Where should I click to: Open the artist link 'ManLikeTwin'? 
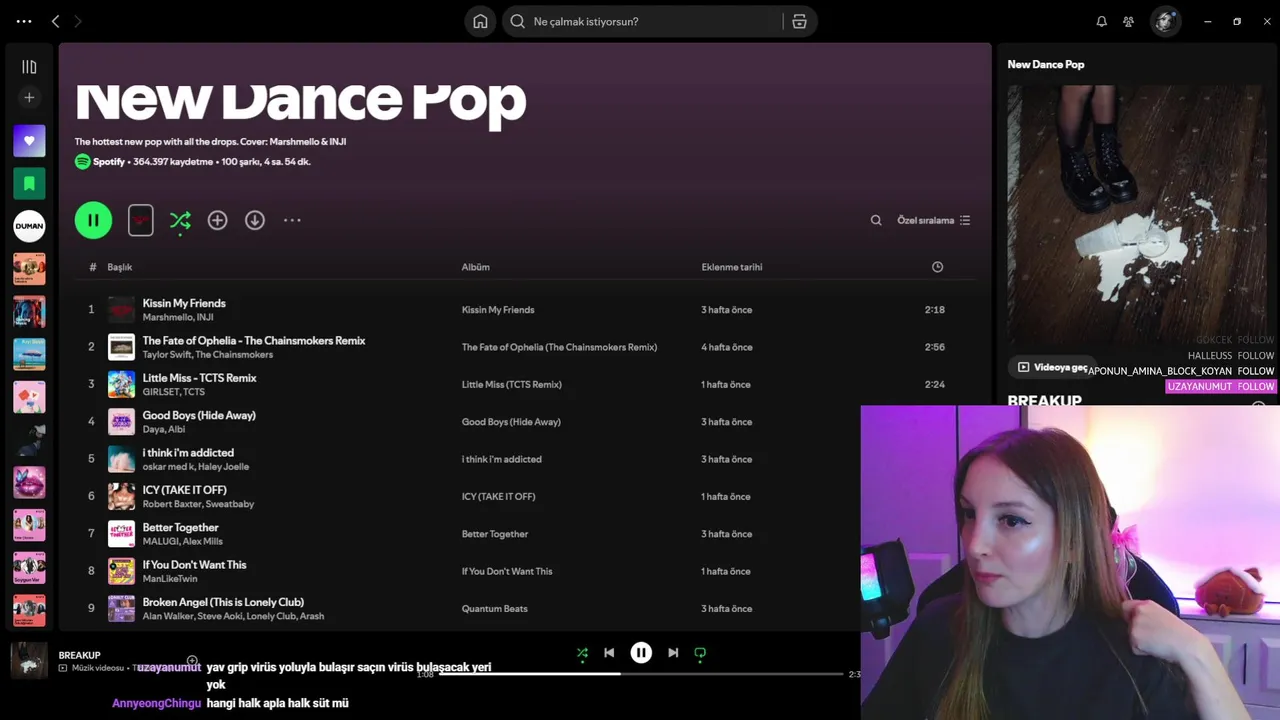[170, 579]
